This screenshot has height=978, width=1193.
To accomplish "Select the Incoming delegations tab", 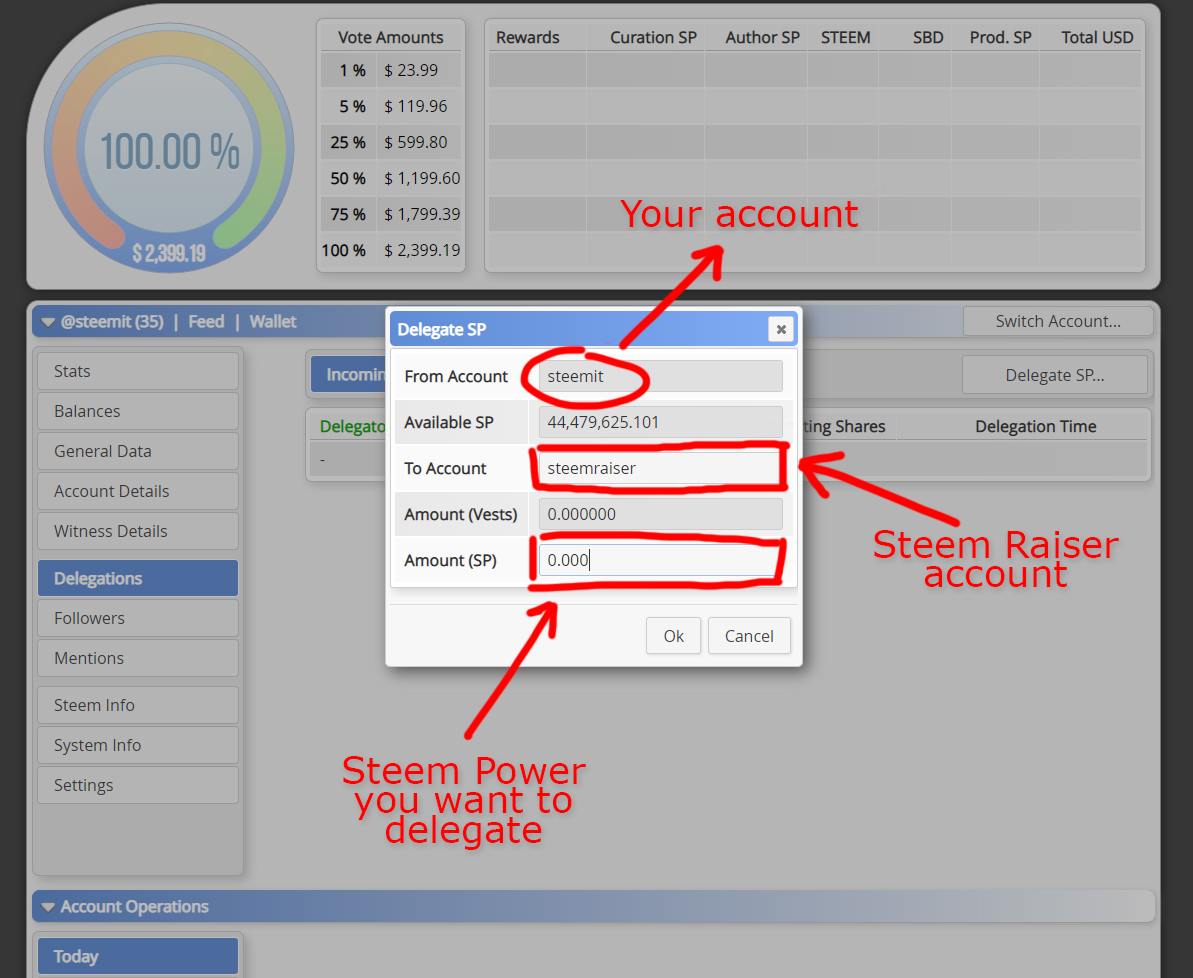I will (350, 374).
